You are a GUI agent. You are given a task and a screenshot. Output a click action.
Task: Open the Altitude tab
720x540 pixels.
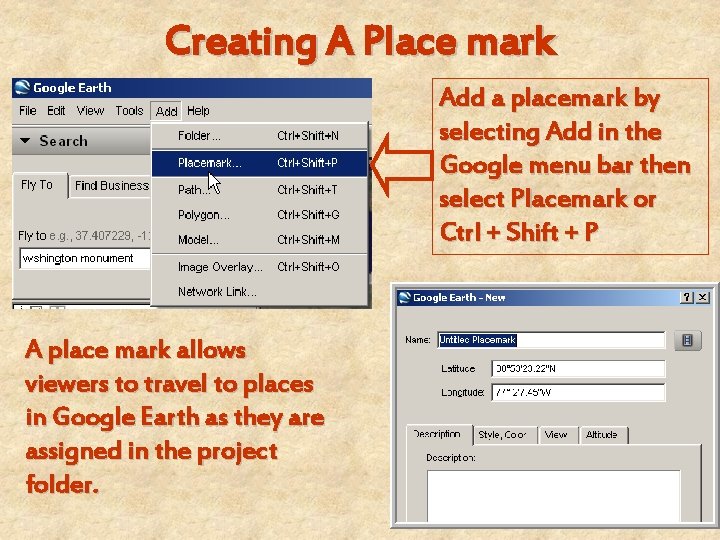click(x=603, y=435)
